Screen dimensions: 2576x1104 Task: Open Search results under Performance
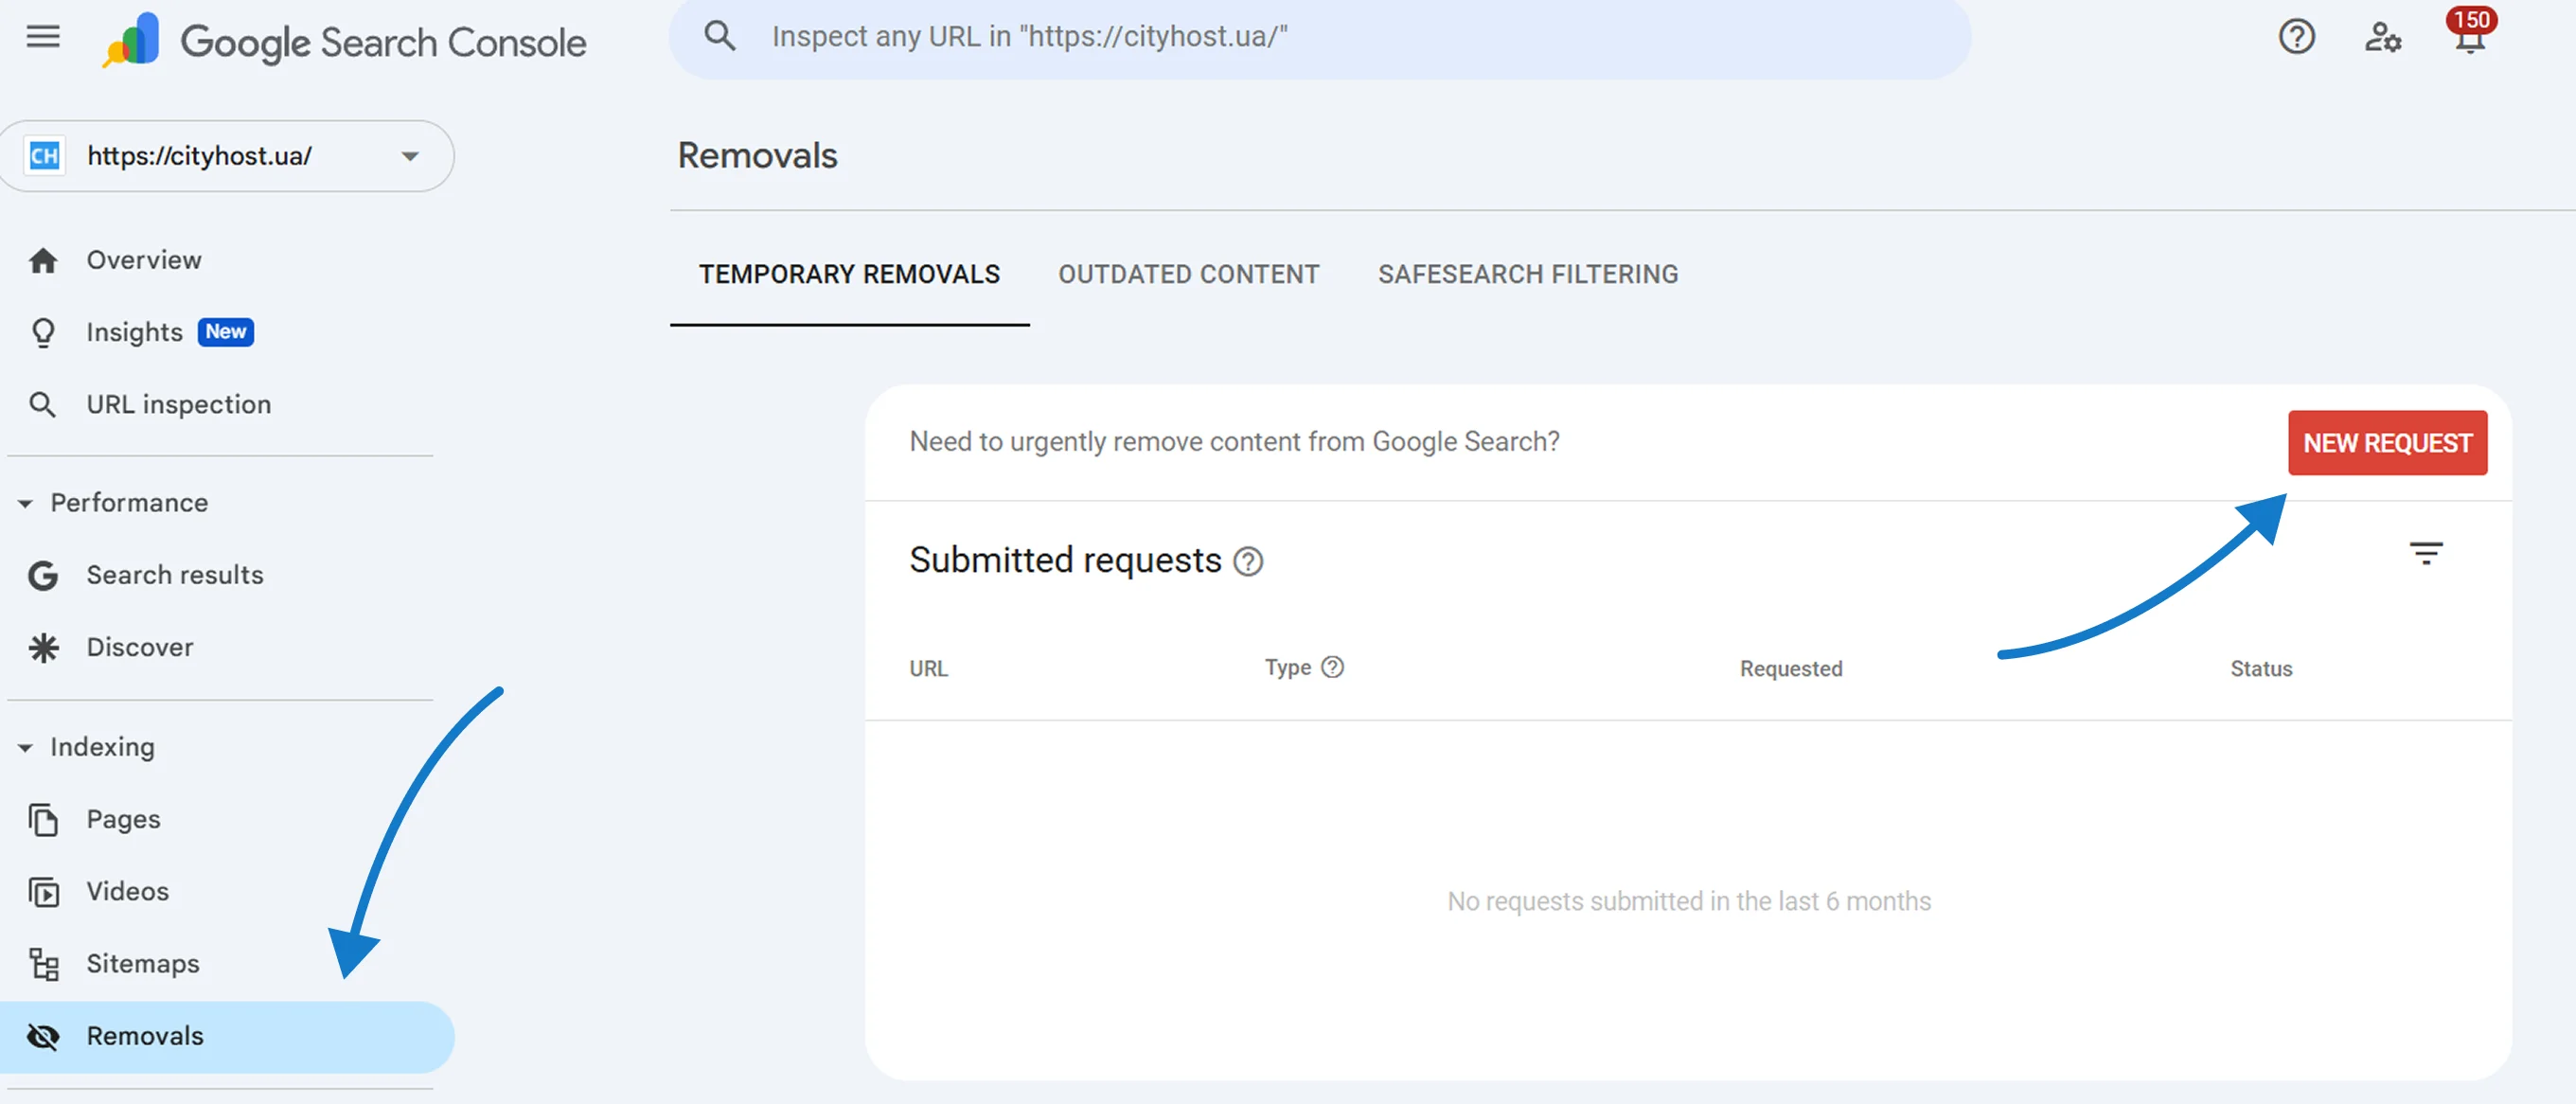[x=175, y=574]
